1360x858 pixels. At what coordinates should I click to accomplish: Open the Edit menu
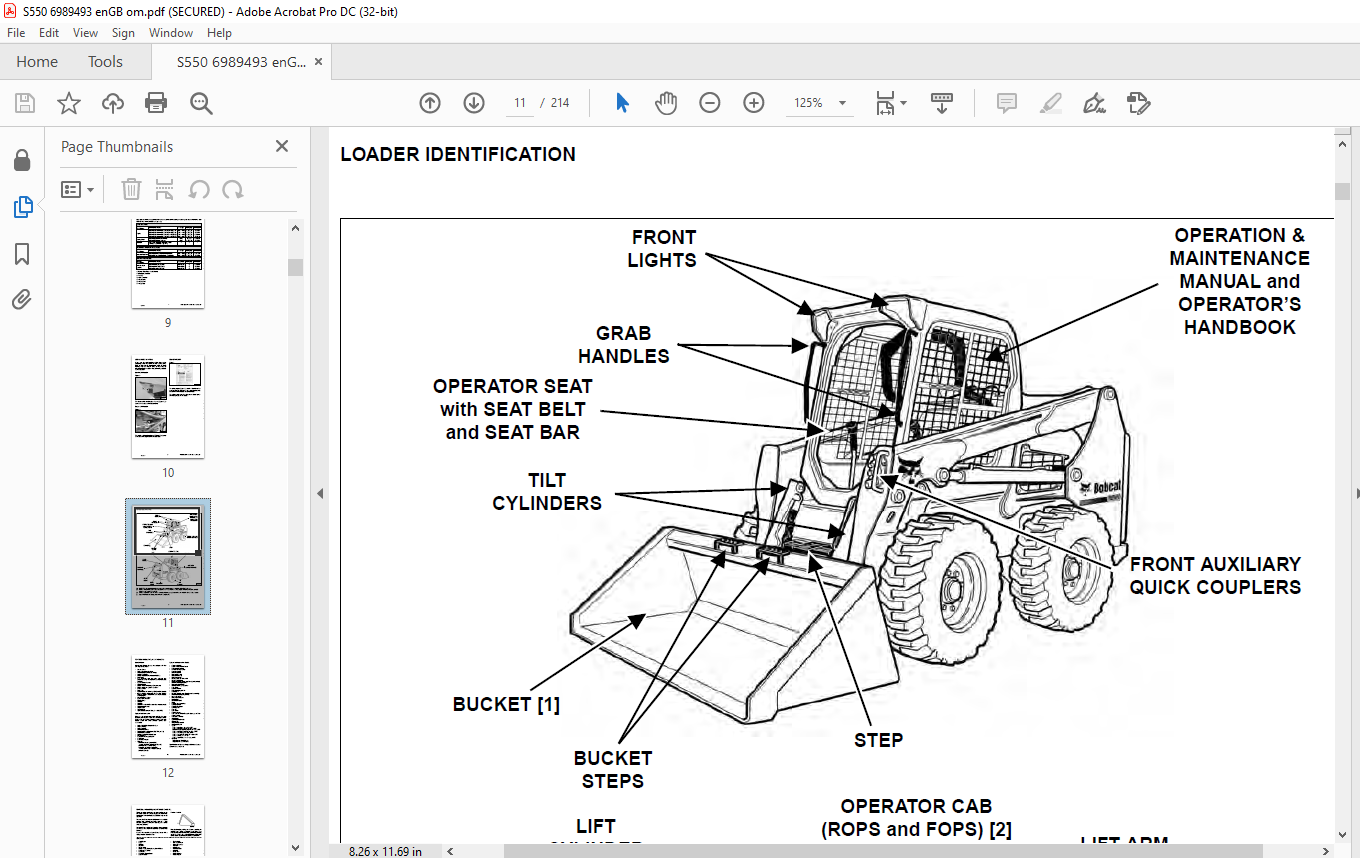click(49, 33)
